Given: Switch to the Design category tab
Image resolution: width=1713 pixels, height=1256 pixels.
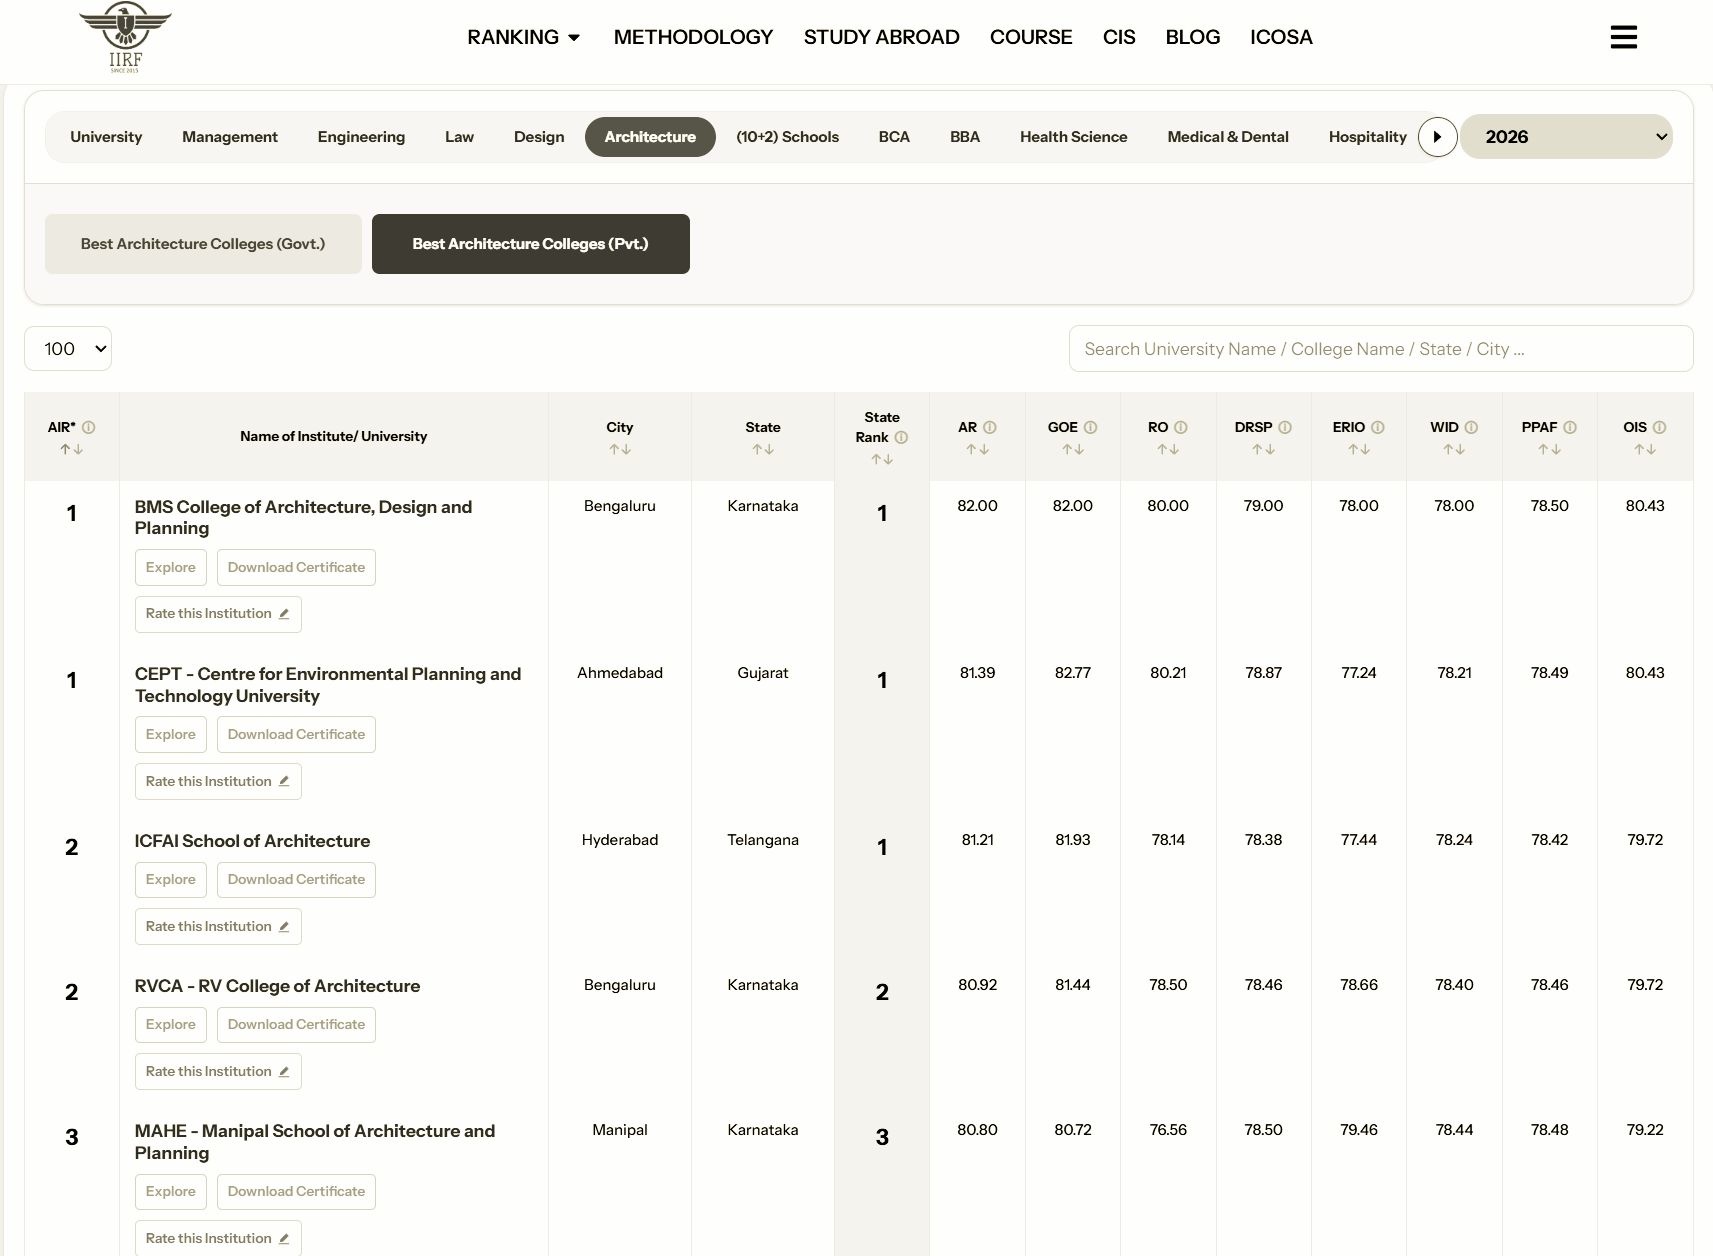Looking at the screenshot, I should 539,137.
